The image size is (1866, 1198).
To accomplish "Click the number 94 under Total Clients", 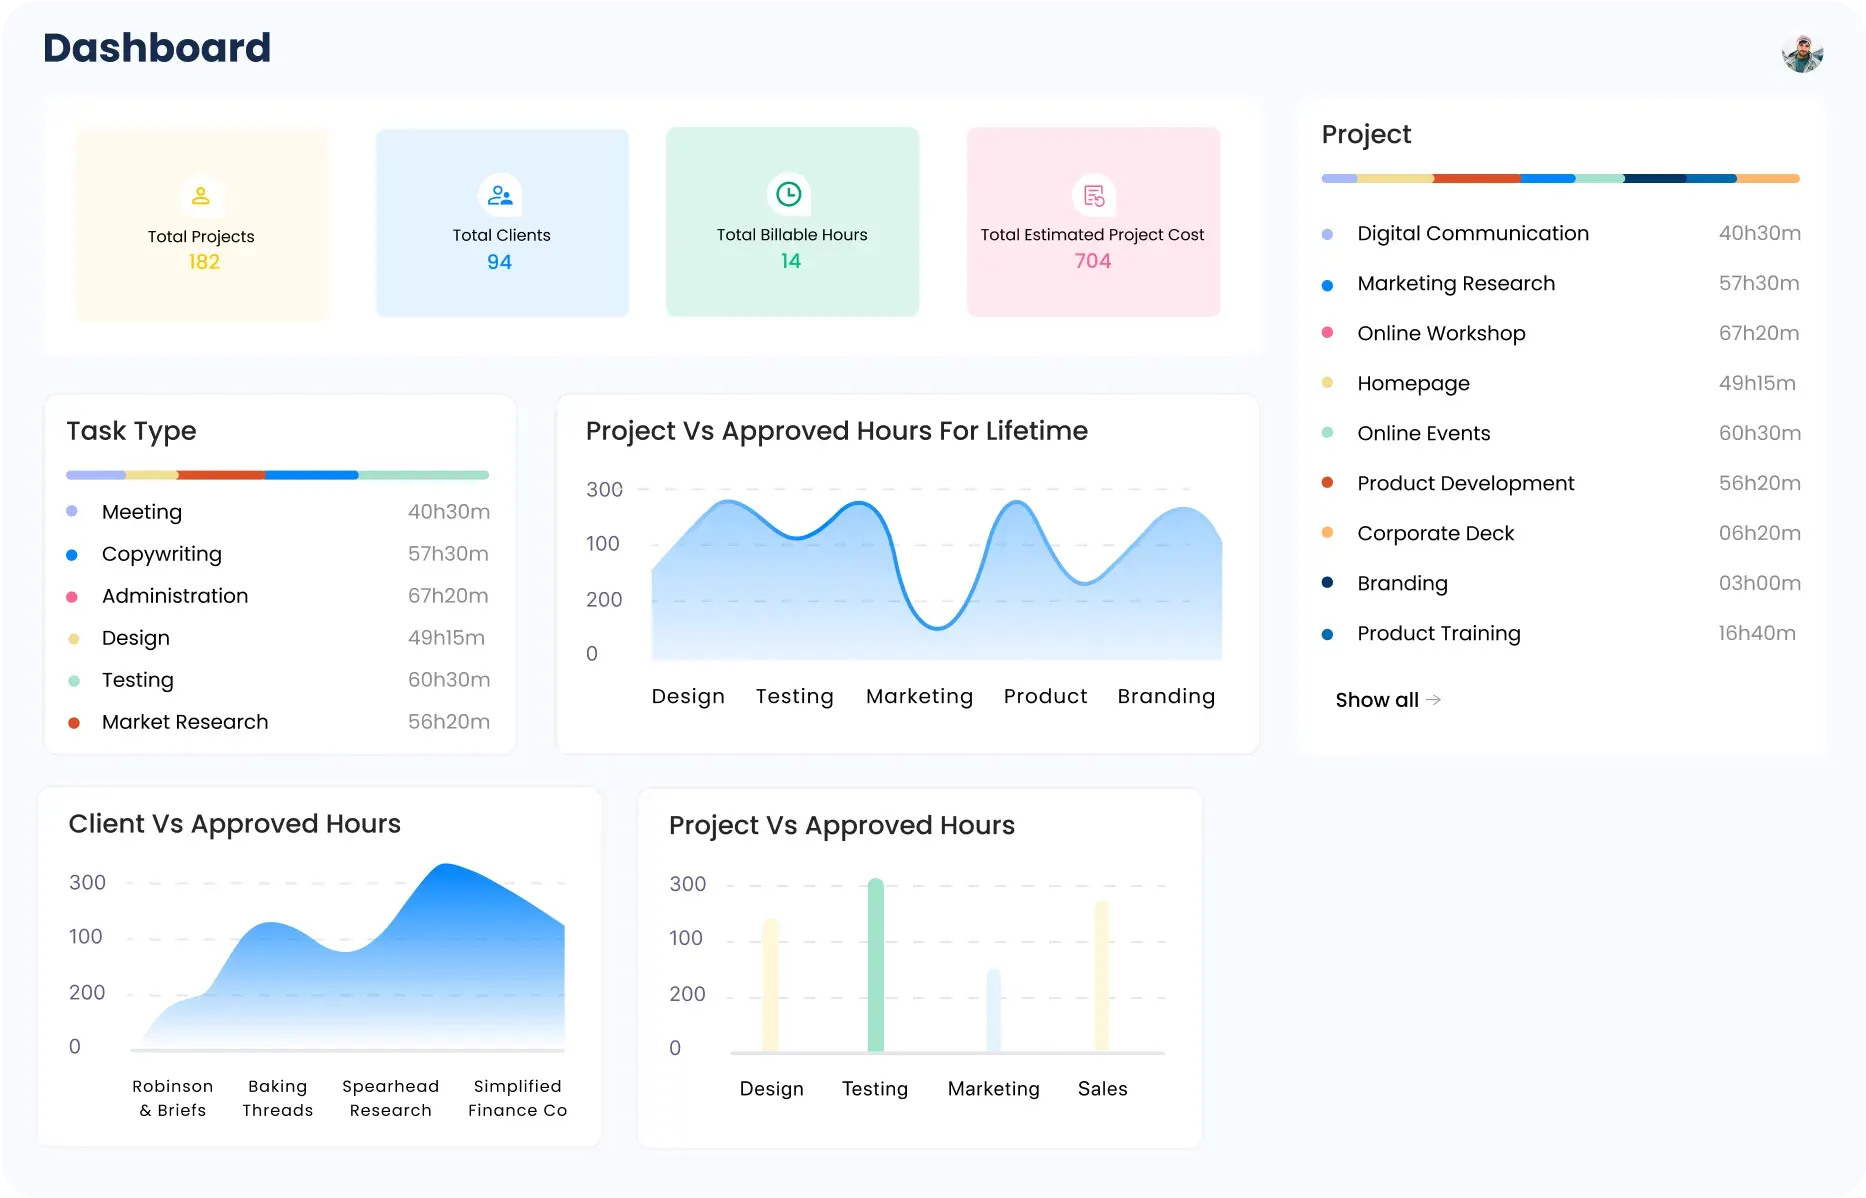I will [x=499, y=262].
